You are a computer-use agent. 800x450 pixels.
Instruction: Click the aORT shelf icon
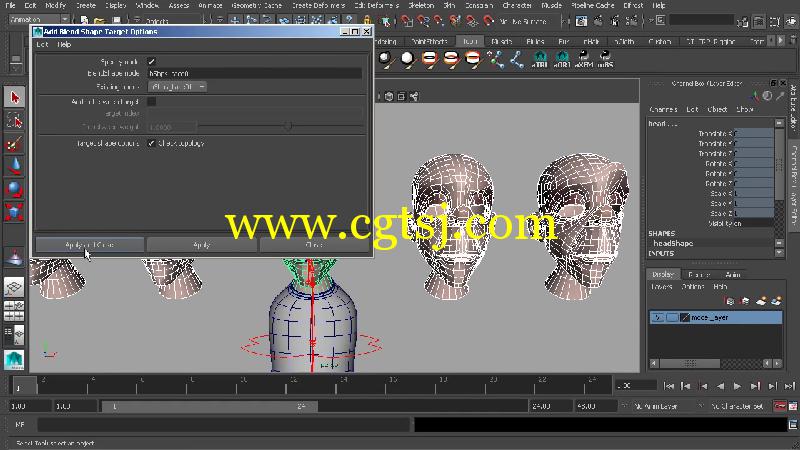coord(562,59)
